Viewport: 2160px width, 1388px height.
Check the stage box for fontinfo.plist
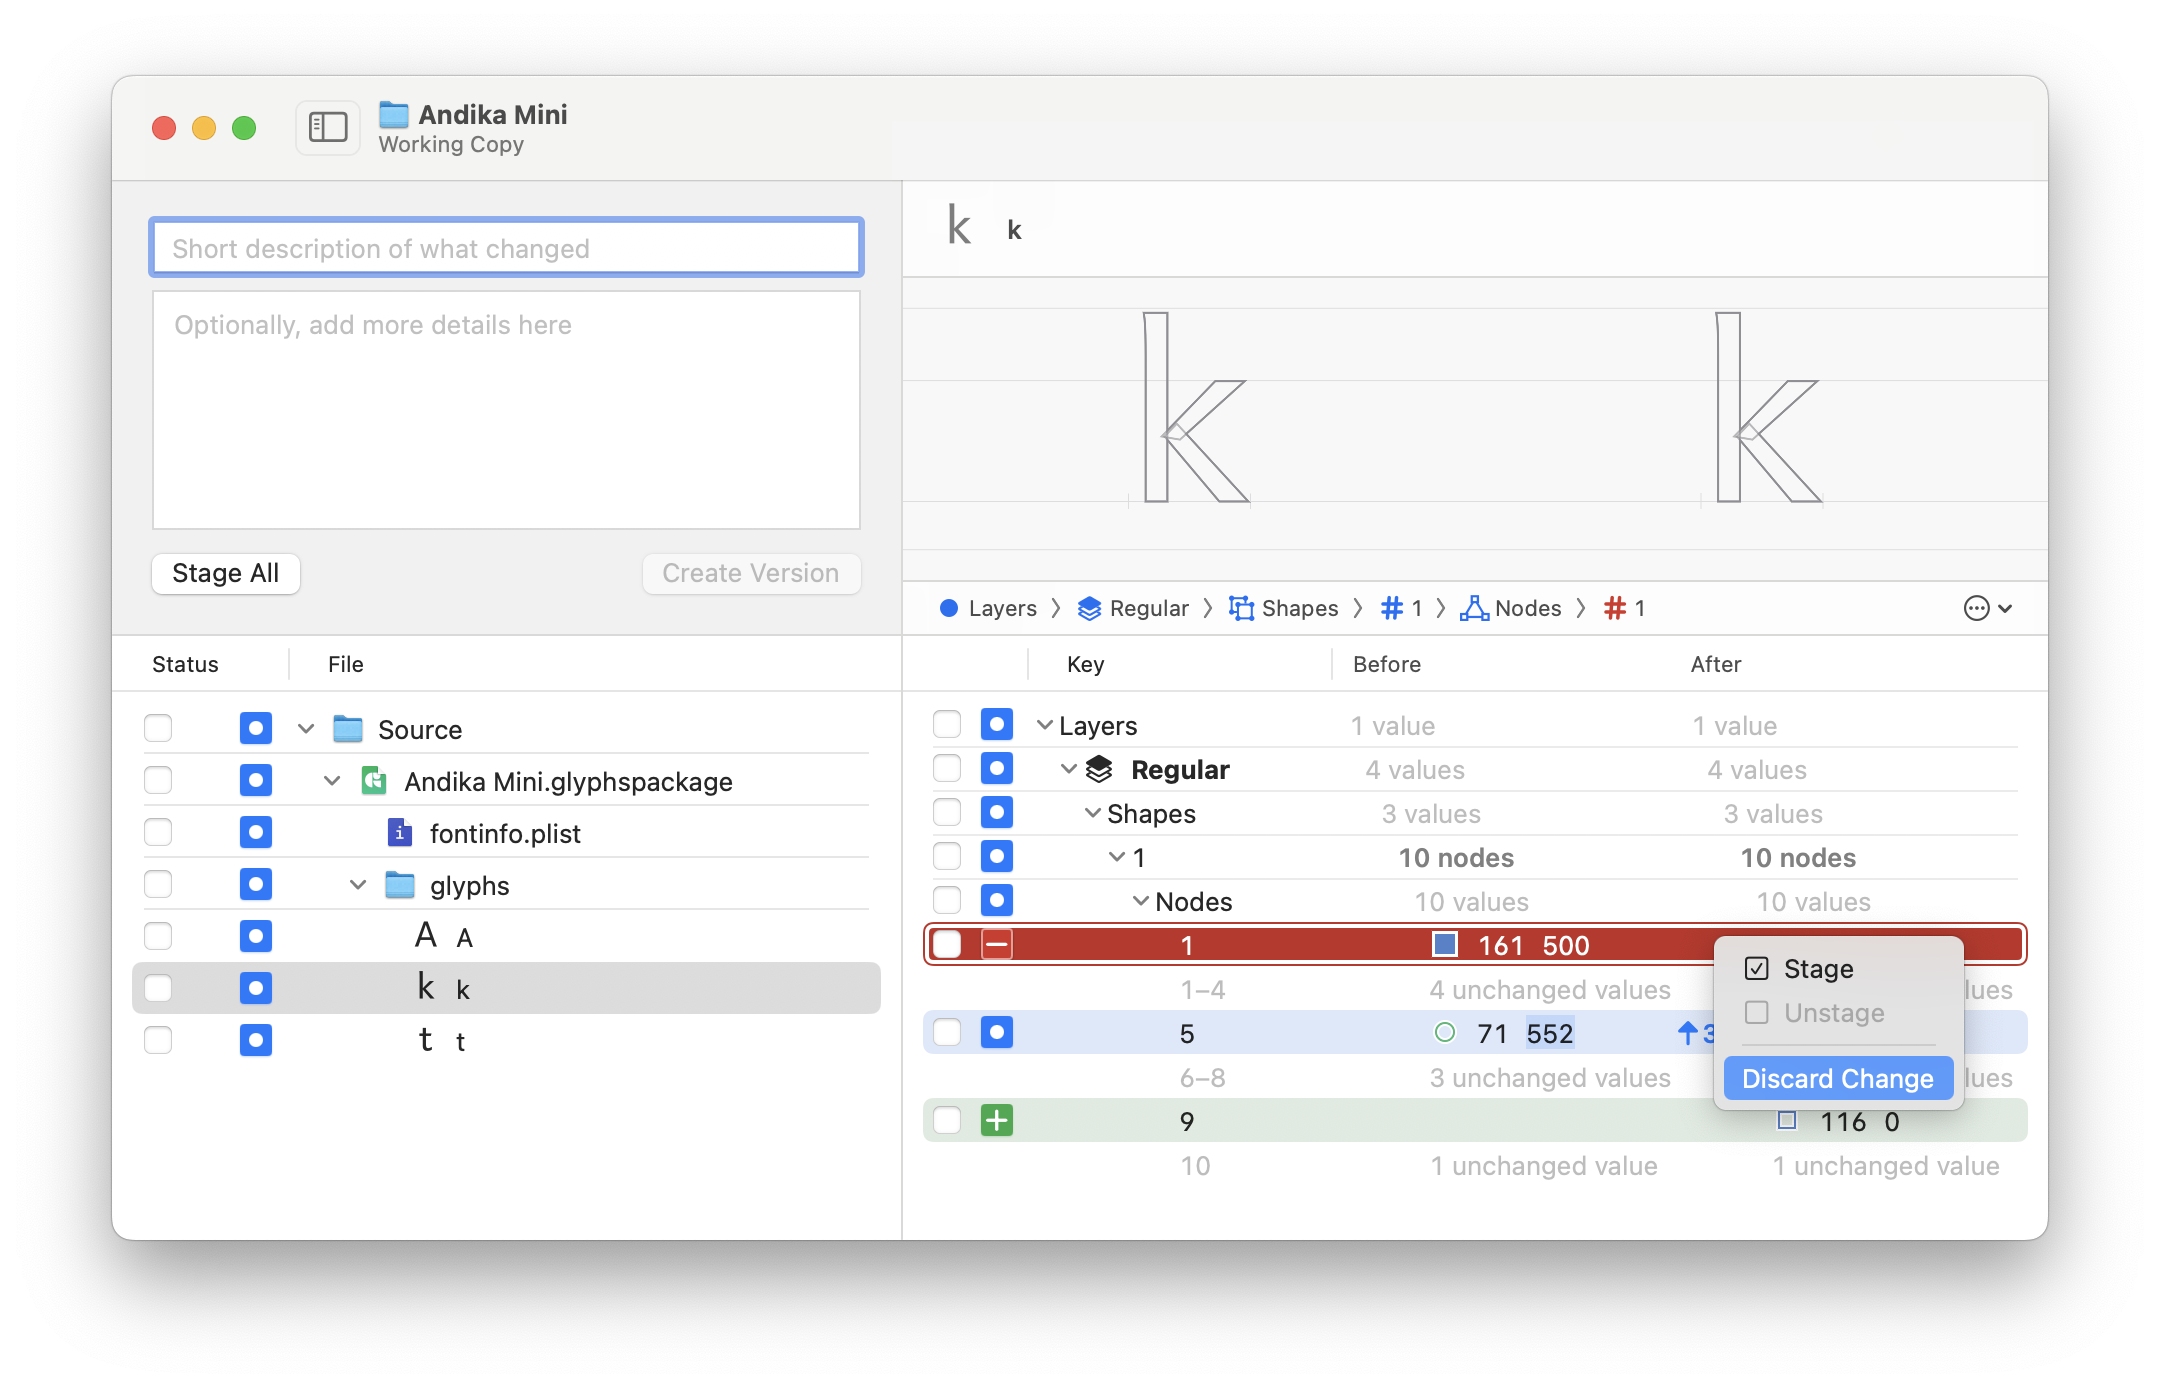pos(158,833)
